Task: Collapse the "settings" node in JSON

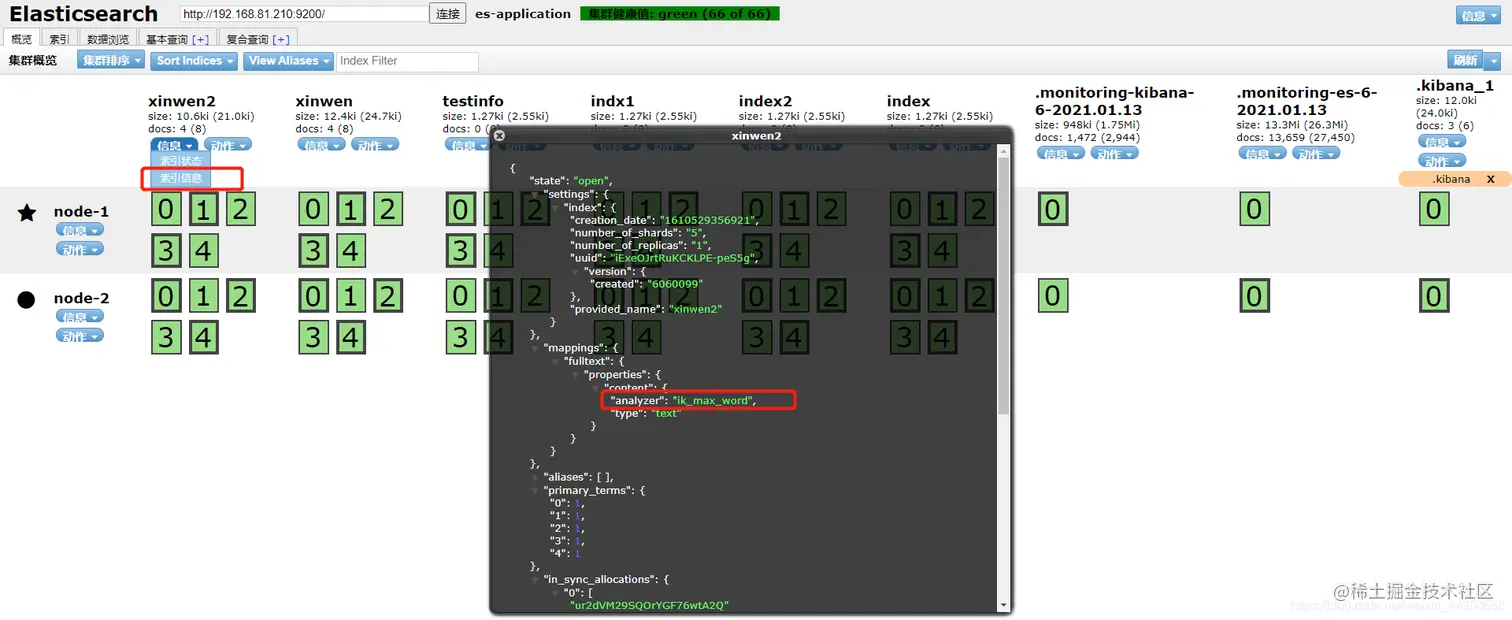Action: (x=537, y=194)
